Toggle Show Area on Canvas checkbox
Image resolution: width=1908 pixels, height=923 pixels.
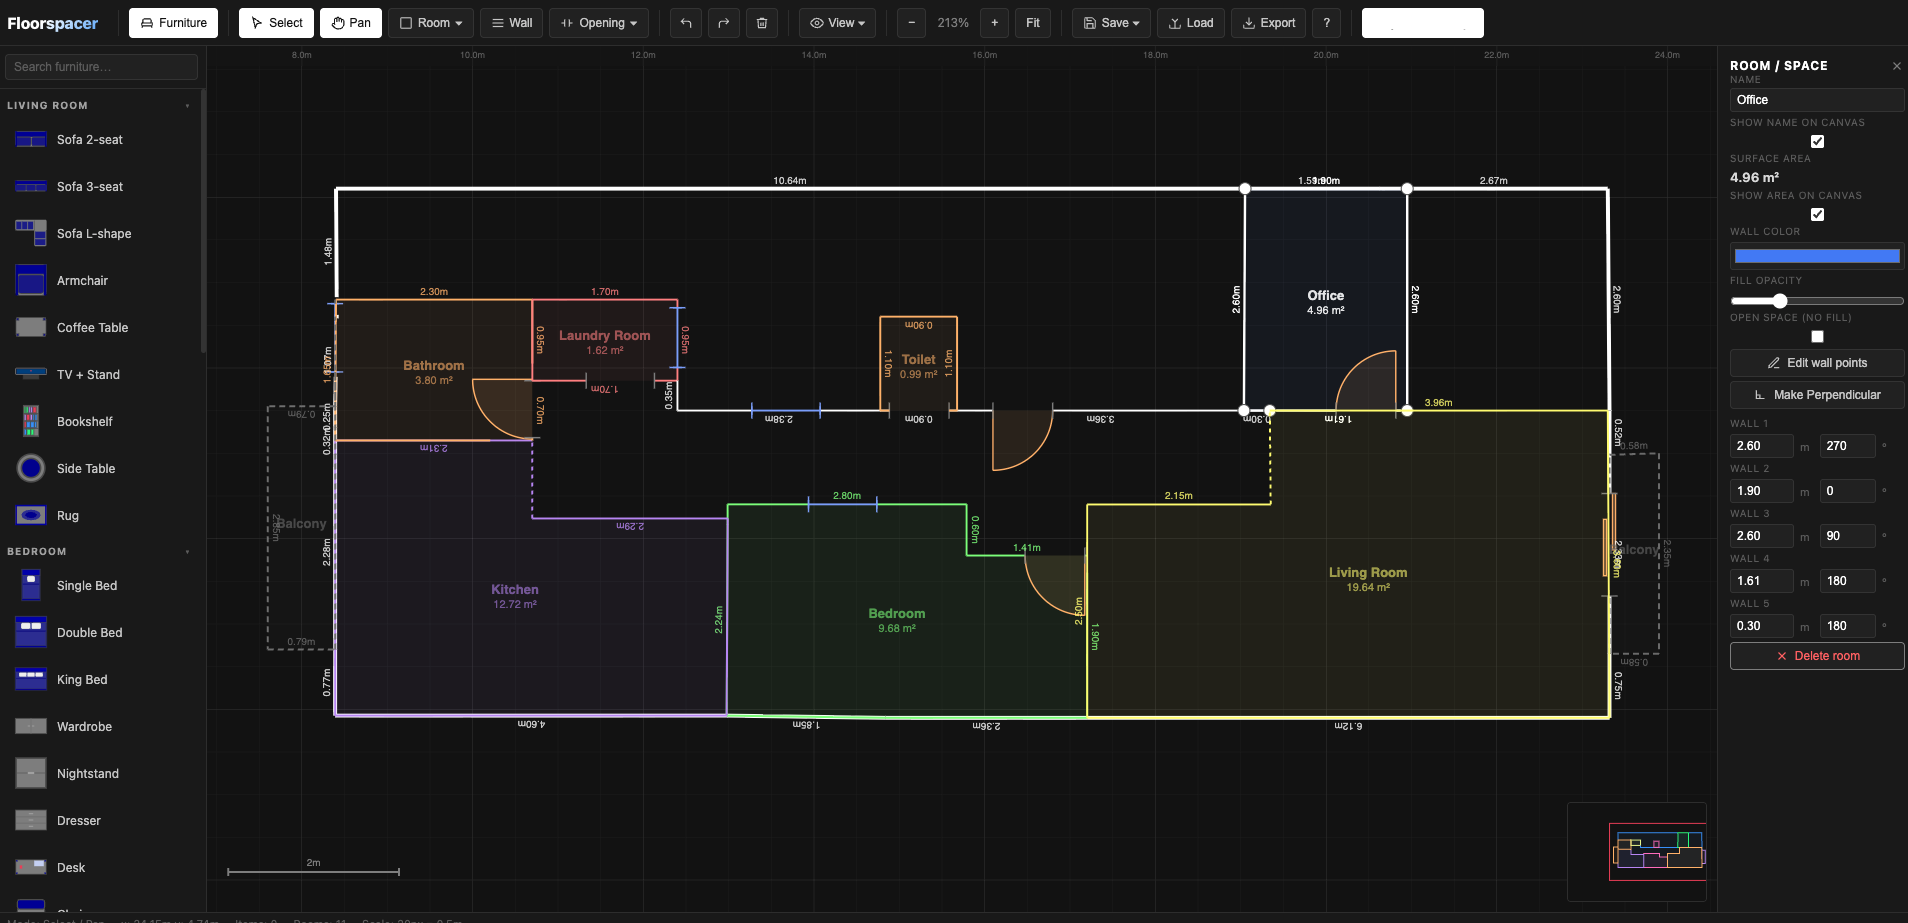tap(1817, 214)
